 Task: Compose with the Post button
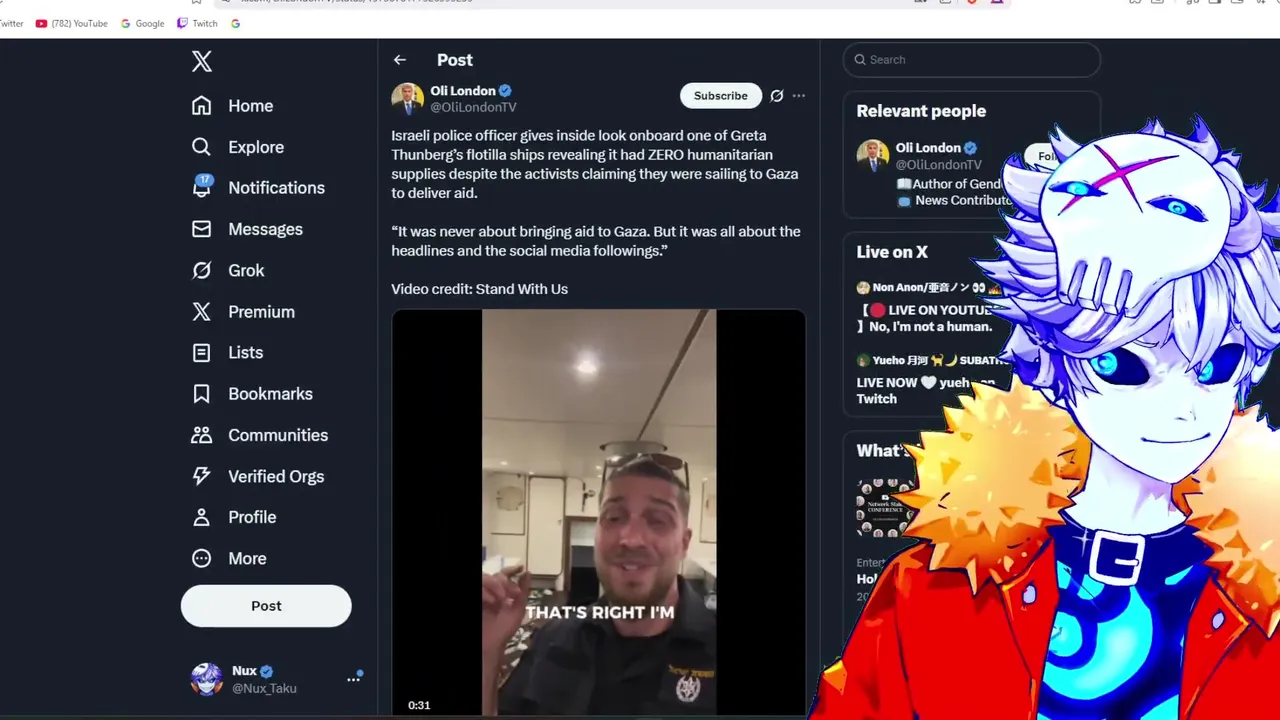[x=266, y=606]
